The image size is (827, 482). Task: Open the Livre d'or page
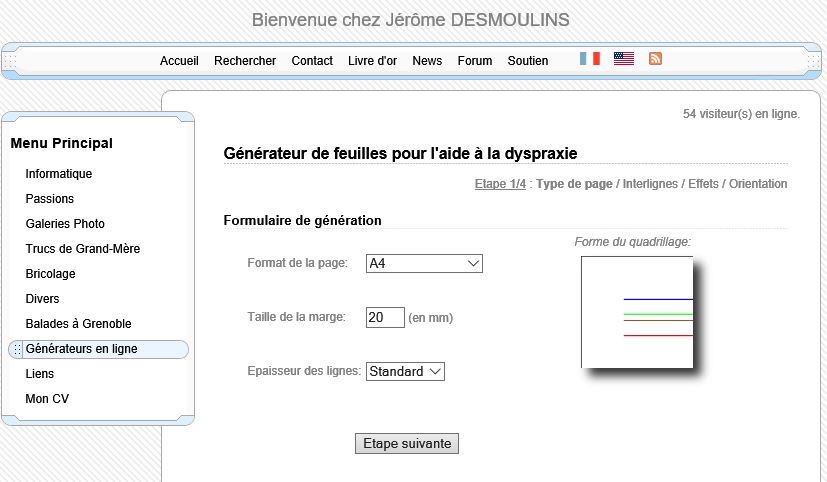pos(372,61)
